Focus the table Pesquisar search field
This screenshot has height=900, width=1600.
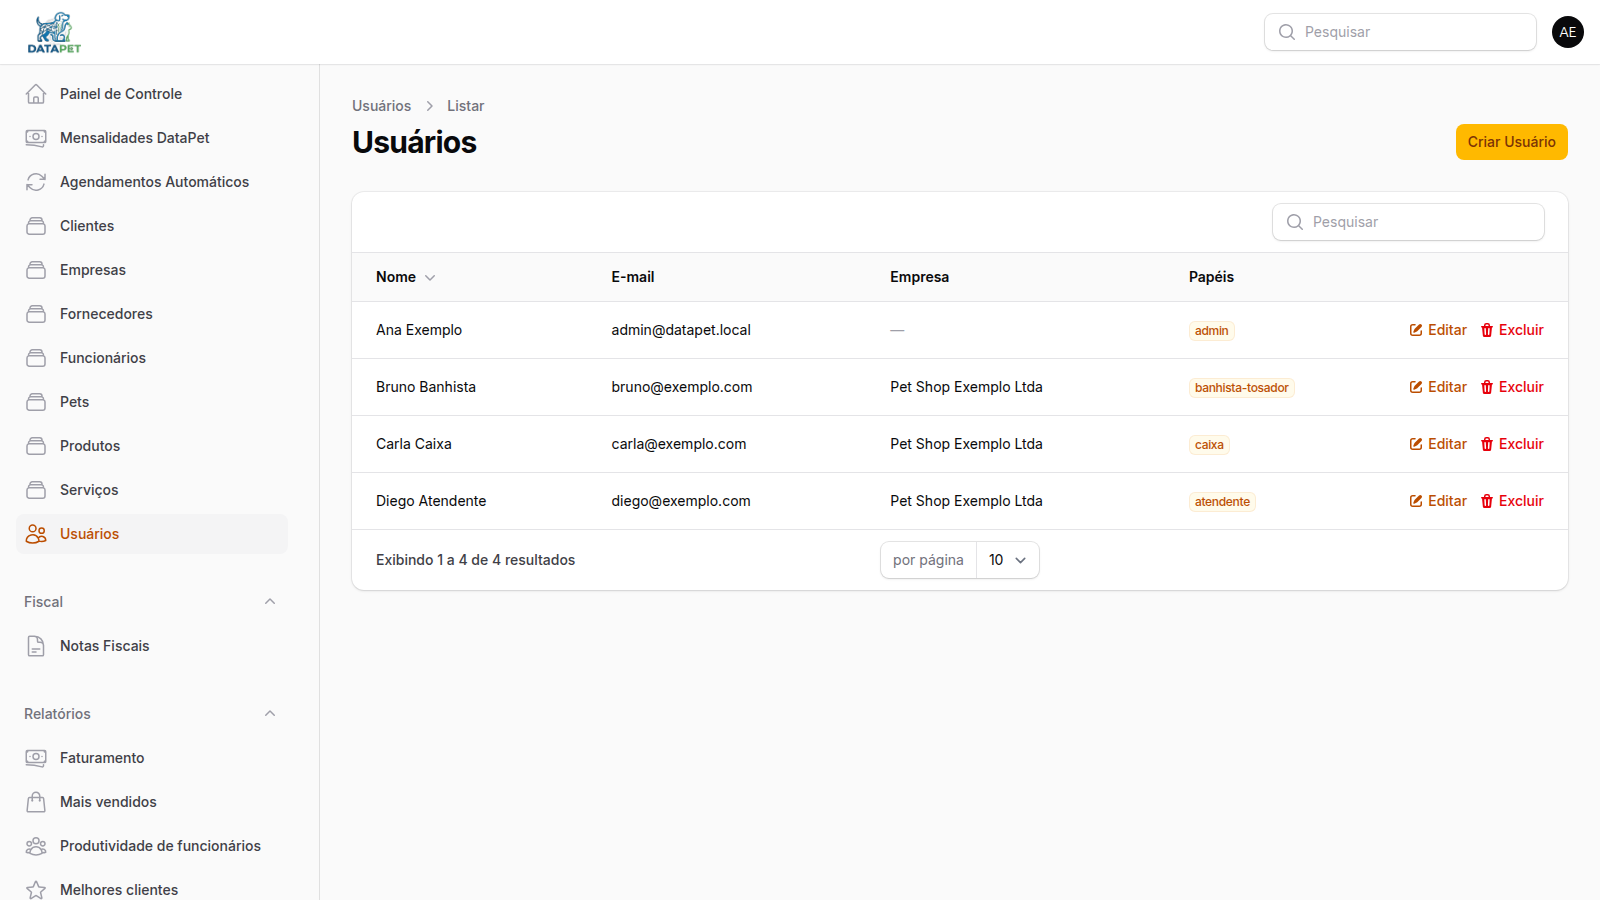pos(1408,222)
